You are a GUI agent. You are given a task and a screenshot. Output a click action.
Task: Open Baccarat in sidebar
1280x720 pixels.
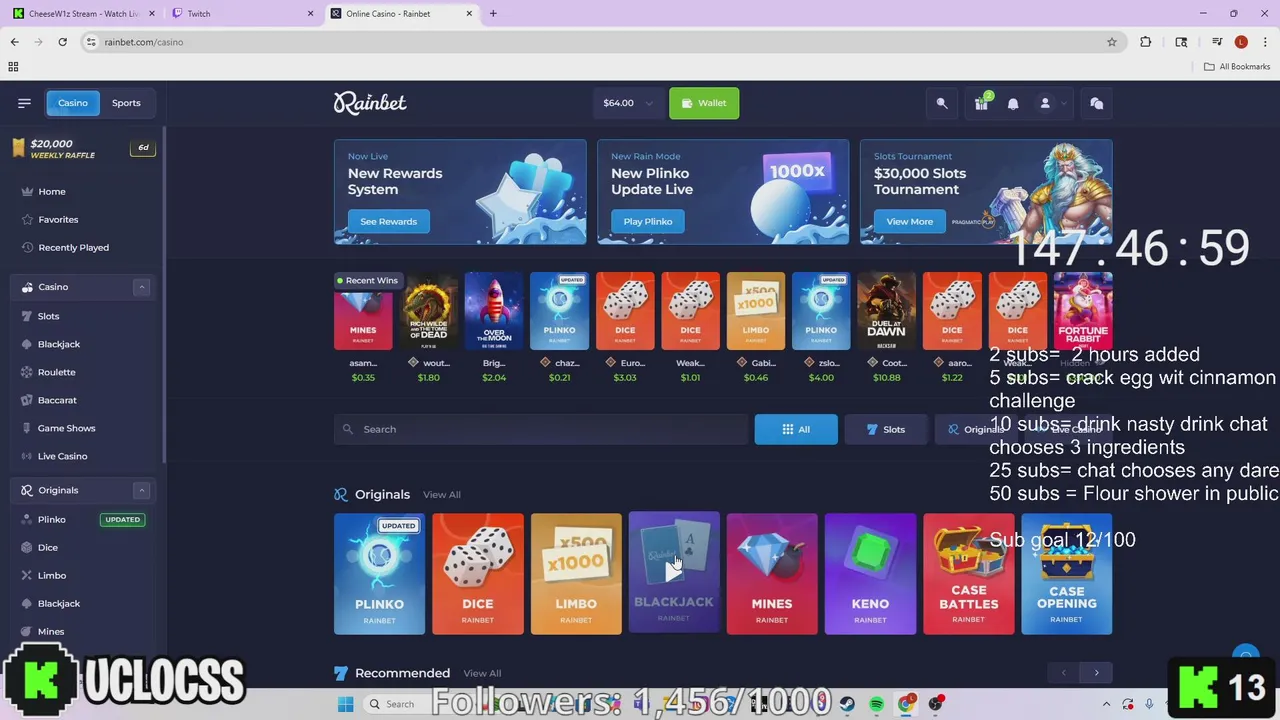tap(57, 400)
